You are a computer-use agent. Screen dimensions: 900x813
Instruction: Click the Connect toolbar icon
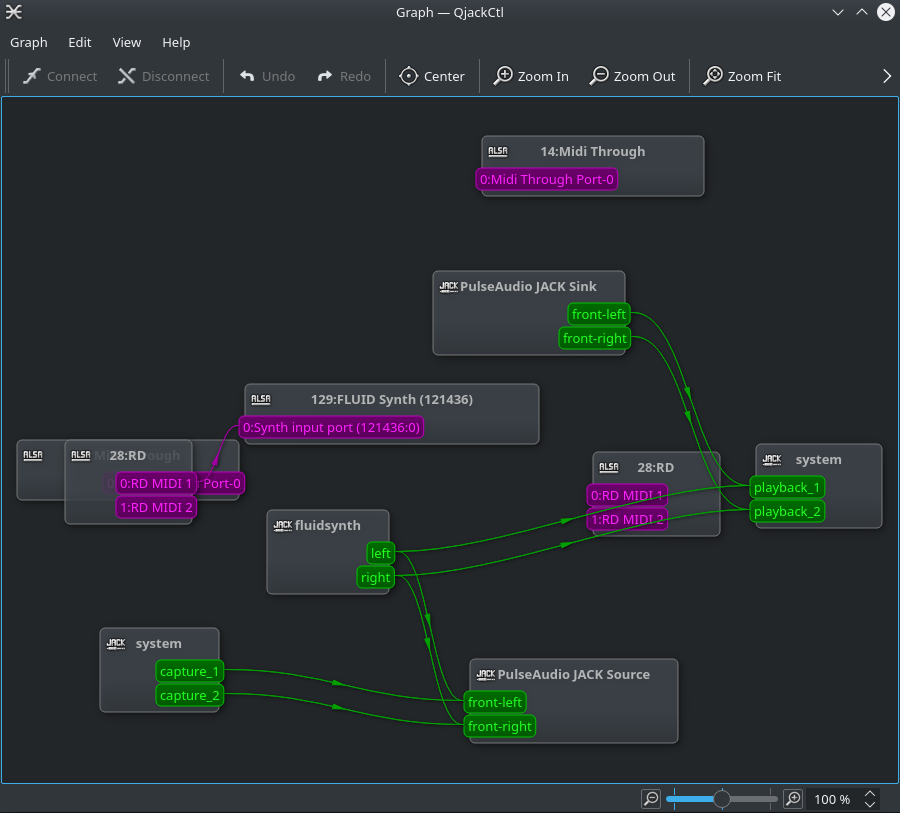point(31,76)
